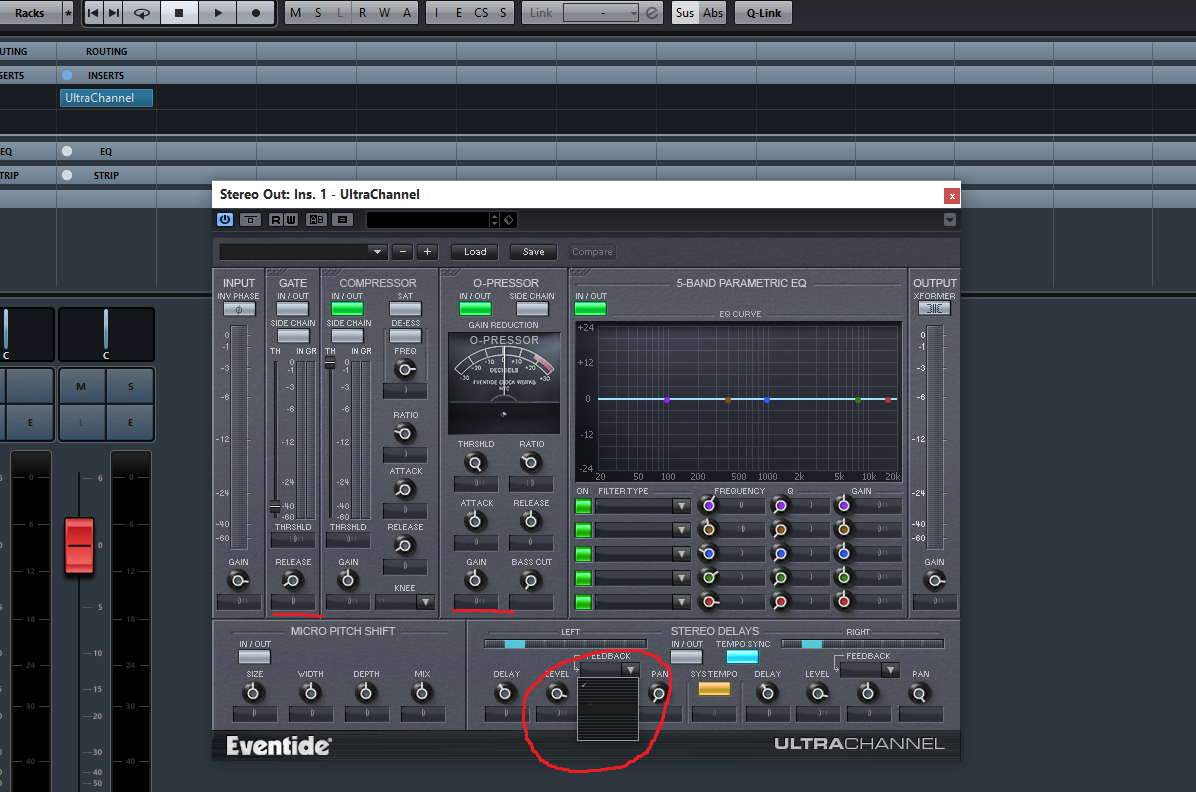The width and height of the screenshot is (1196, 792).
Task: Click the Input GAIN knob
Action: 239,581
